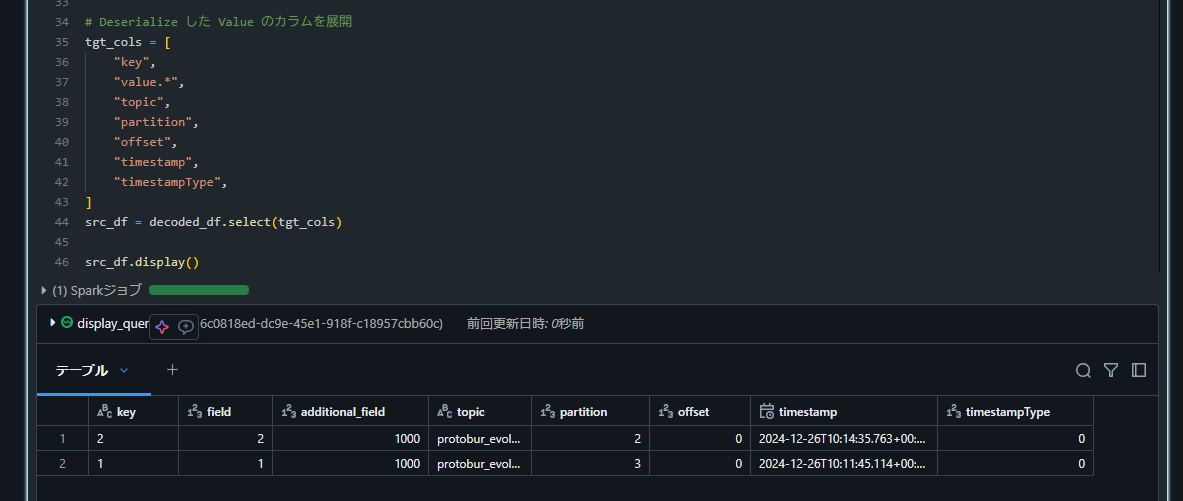
Task: Expand the Spark jobs section
Action: point(44,290)
